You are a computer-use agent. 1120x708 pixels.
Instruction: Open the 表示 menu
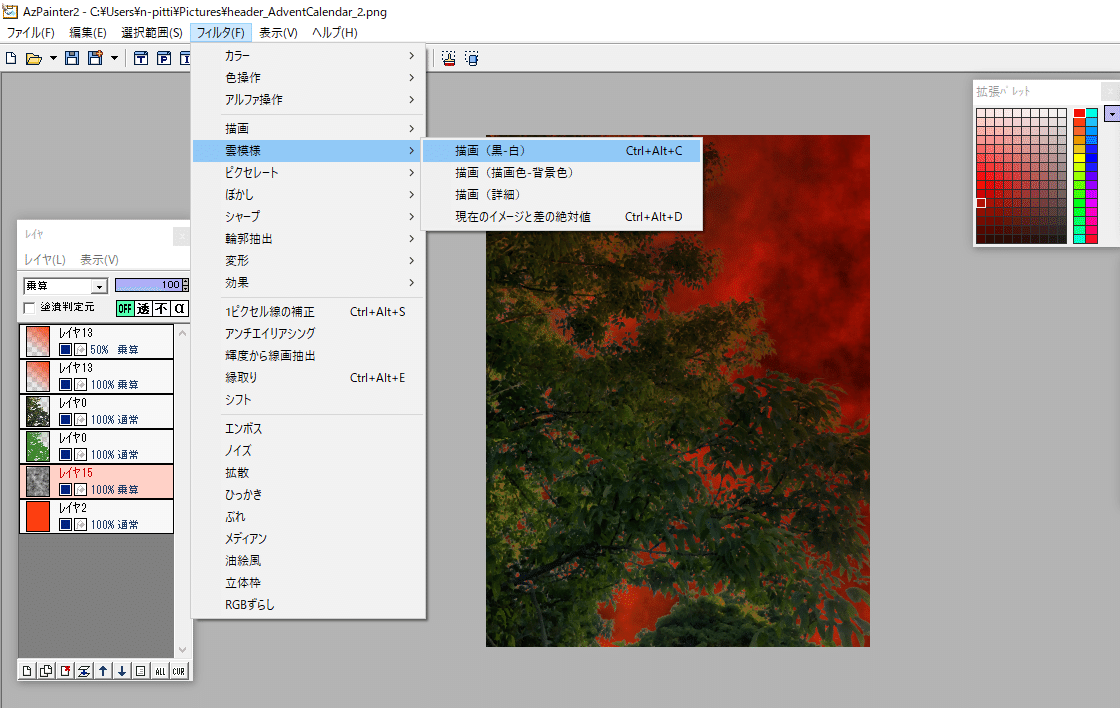tap(277, 32)
